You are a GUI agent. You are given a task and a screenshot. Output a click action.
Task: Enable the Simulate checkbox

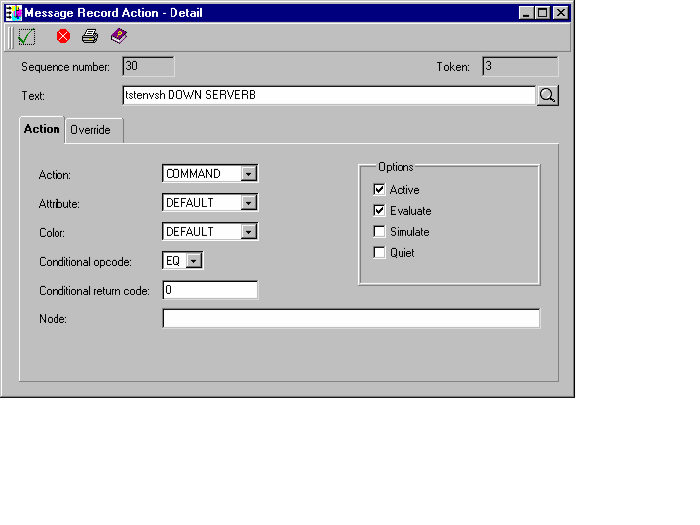click(x=379, y=231)
